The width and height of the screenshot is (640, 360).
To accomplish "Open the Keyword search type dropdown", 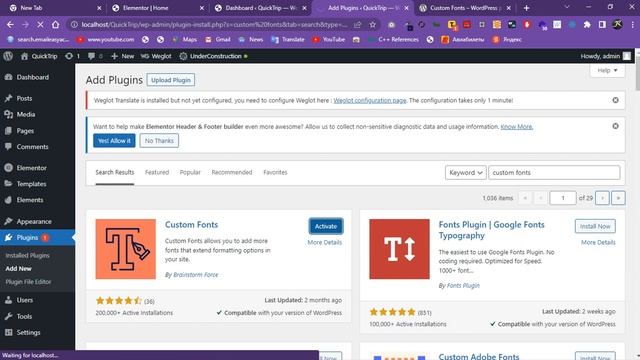I will 465,173.
